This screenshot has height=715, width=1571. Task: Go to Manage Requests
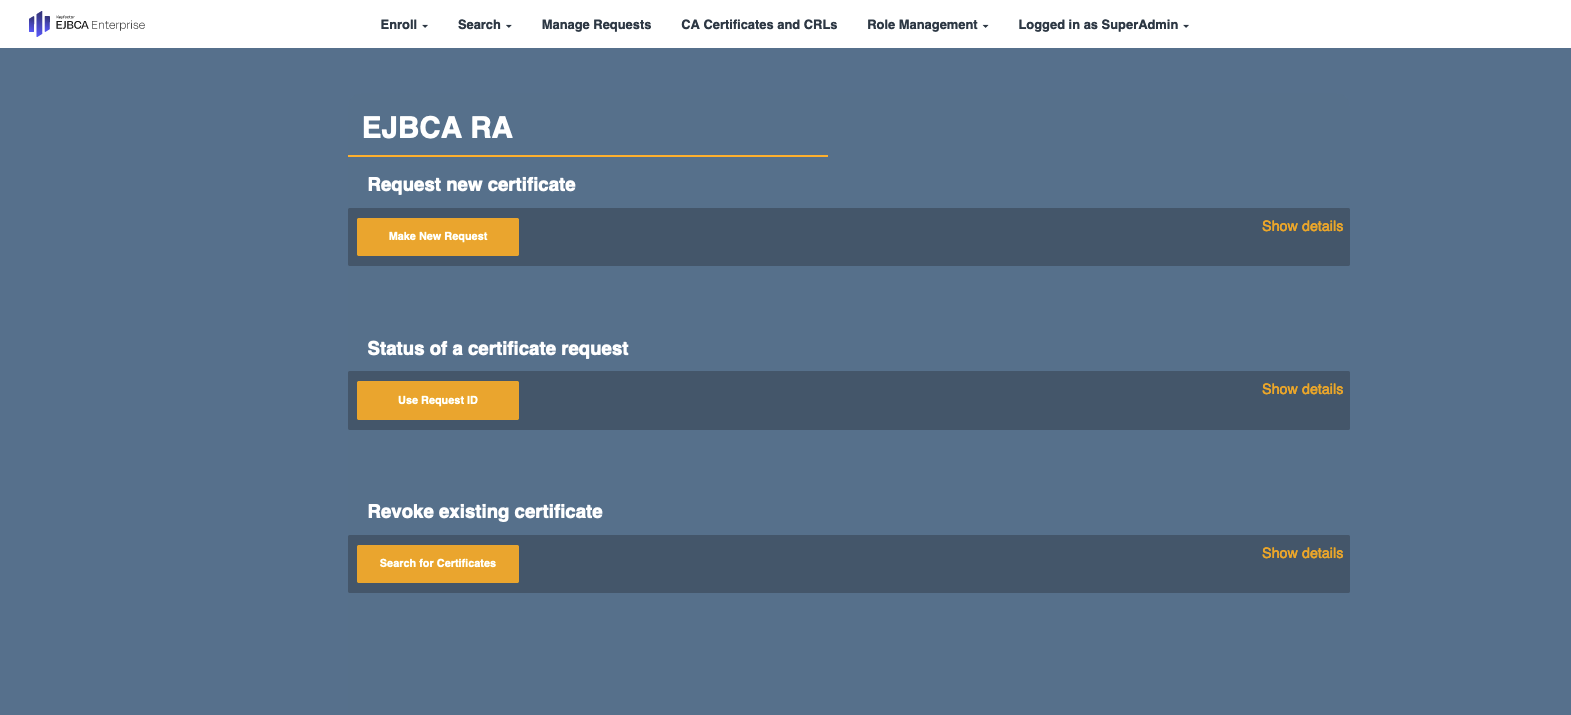click(596, 25)
